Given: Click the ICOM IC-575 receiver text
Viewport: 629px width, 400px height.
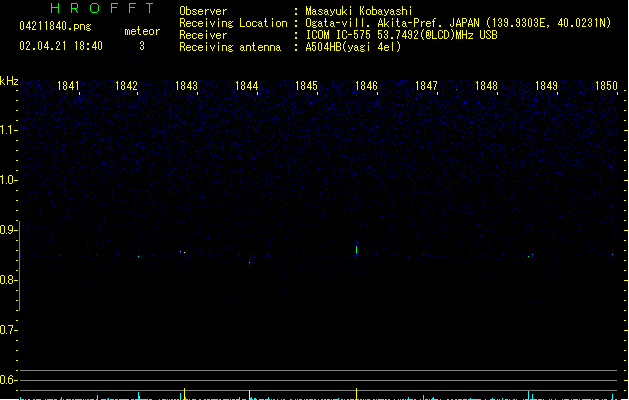Looking at the screenshot, I should tap(401, 35).
